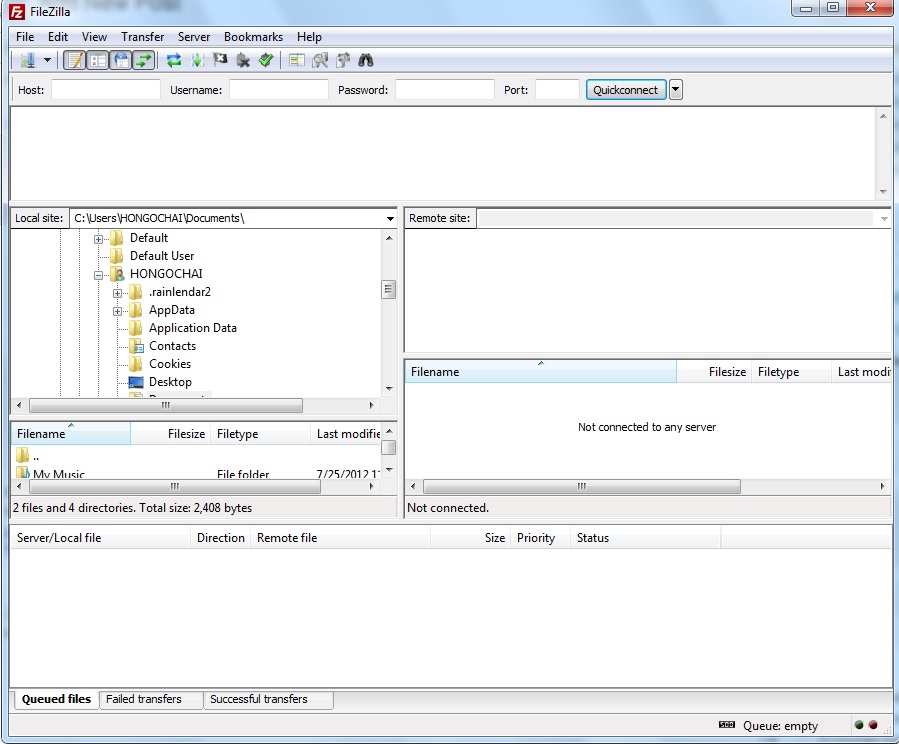The height and width of the screenshot is (744, 899).
Task: Switch to the Successful transfers tab
Action: [268, 699]
